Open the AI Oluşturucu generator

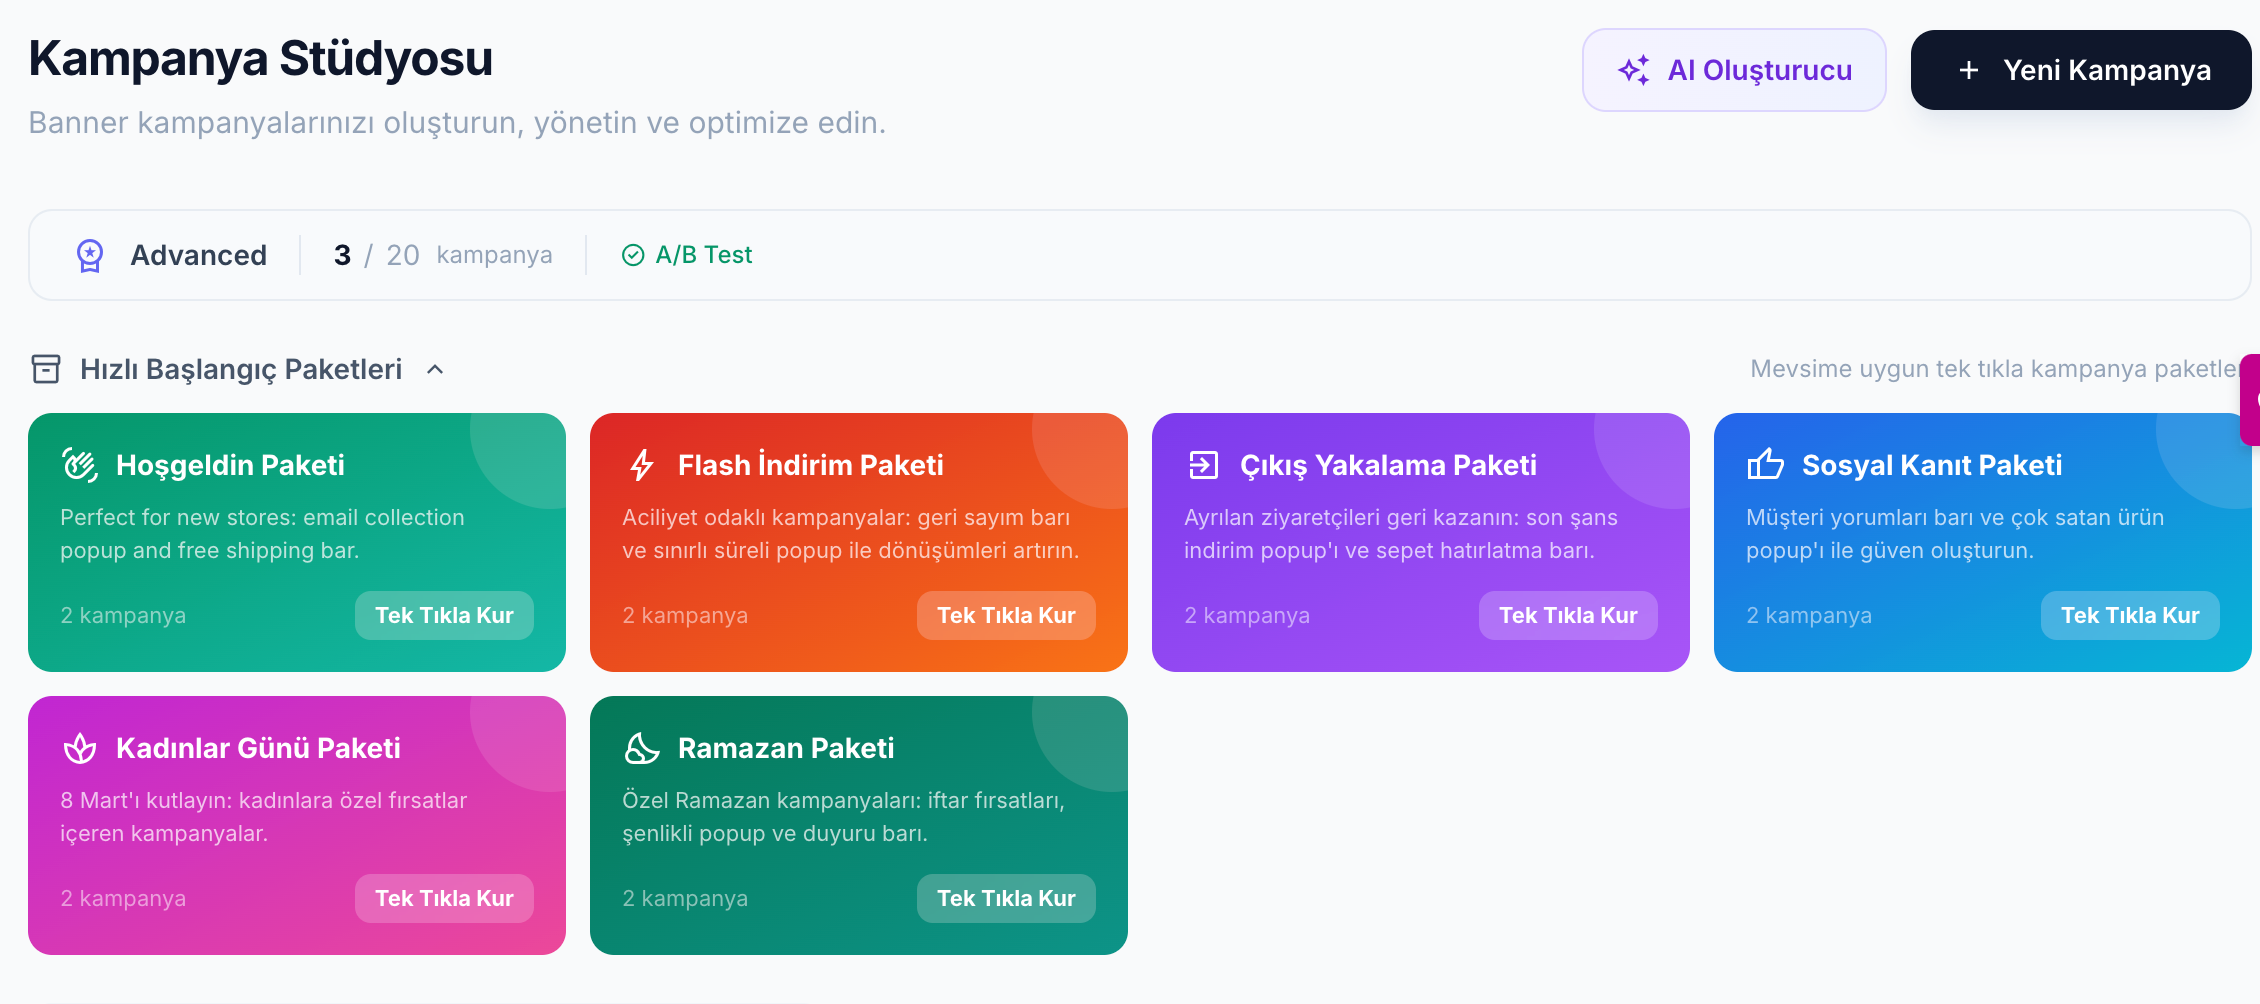pyautogui.click(x=1734, y=70)
